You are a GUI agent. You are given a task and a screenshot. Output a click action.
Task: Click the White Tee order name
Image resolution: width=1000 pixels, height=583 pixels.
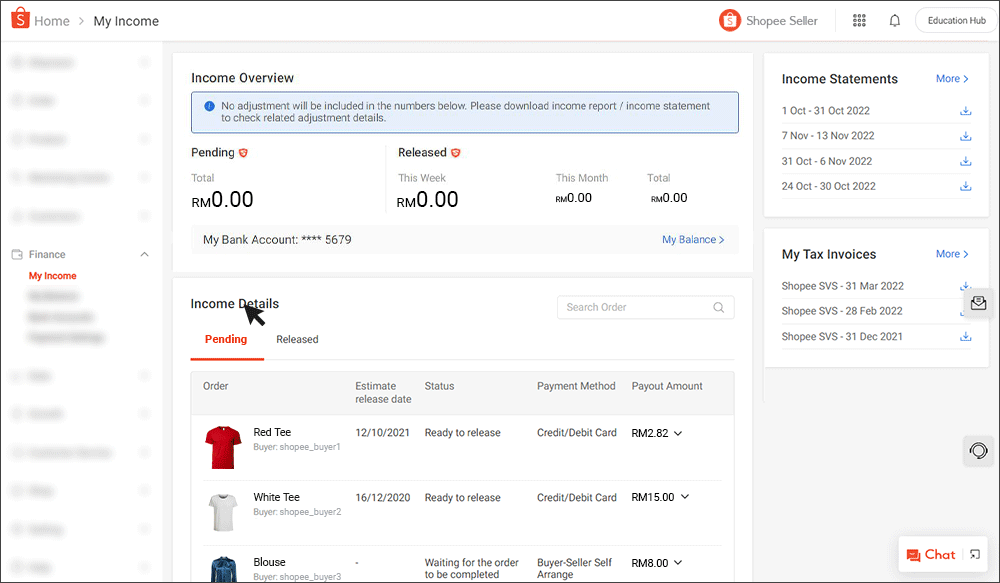point(276,498)
